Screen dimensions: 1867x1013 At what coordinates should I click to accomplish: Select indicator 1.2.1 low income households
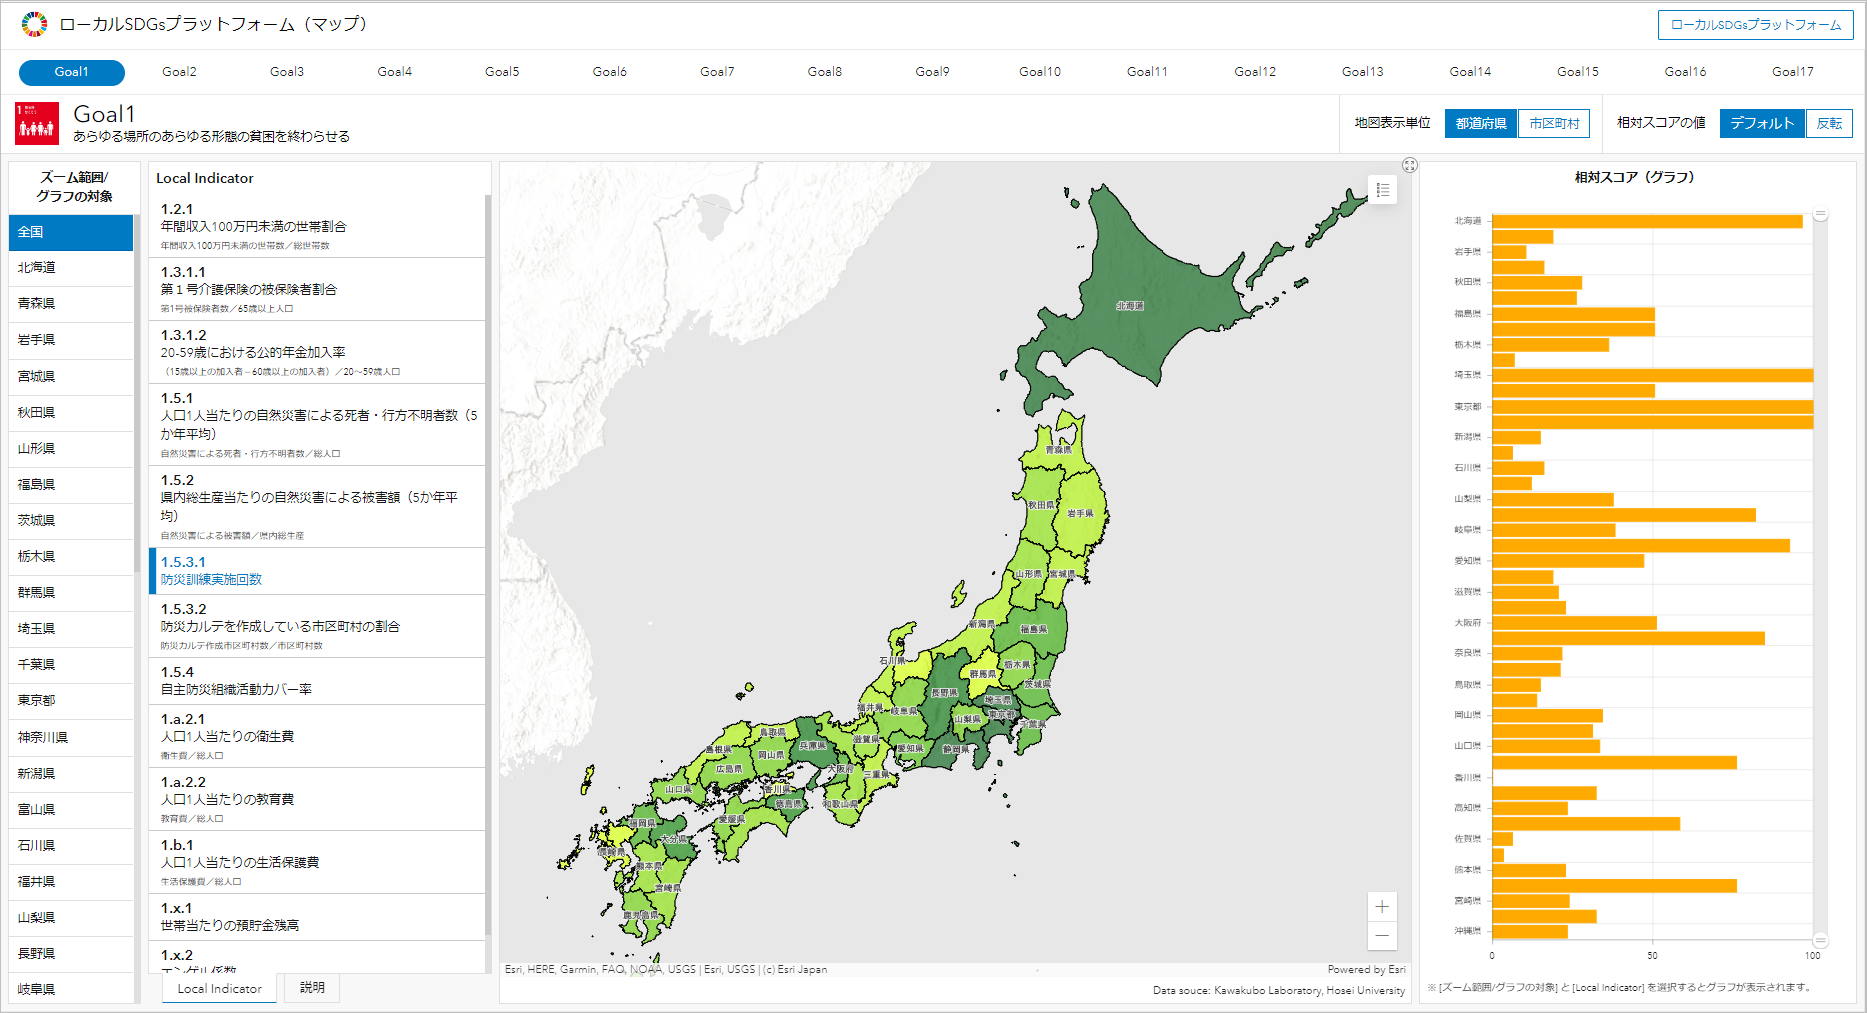316,226
